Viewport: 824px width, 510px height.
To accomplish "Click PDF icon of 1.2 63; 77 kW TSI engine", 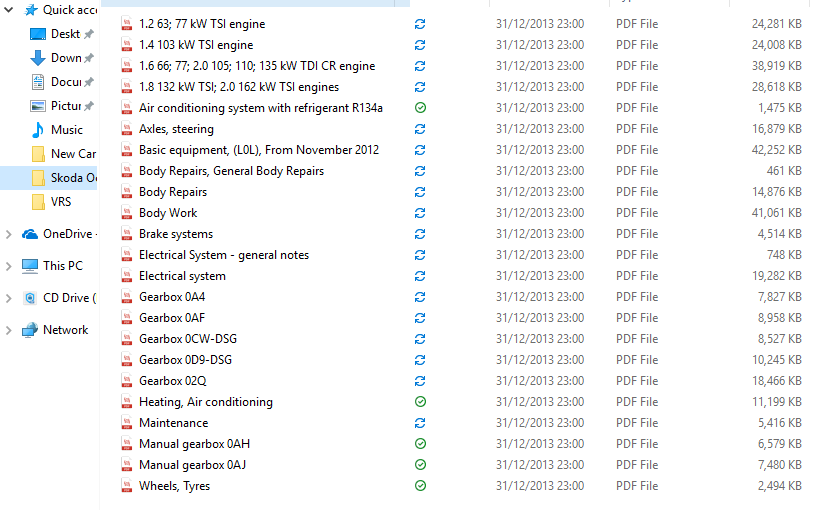I will coord(127,24).
